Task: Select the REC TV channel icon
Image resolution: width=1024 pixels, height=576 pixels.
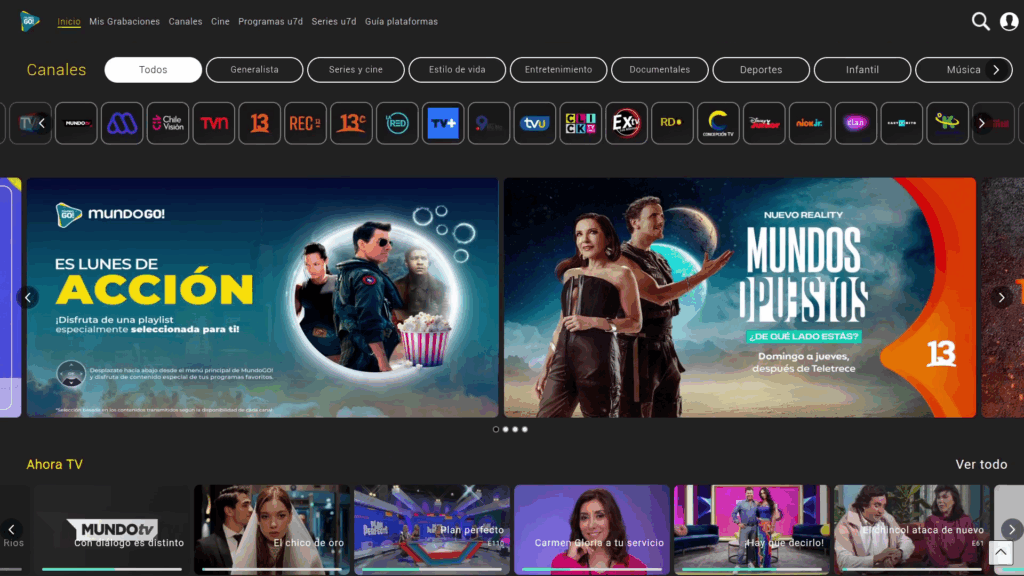Action: (x=306, y=123)
